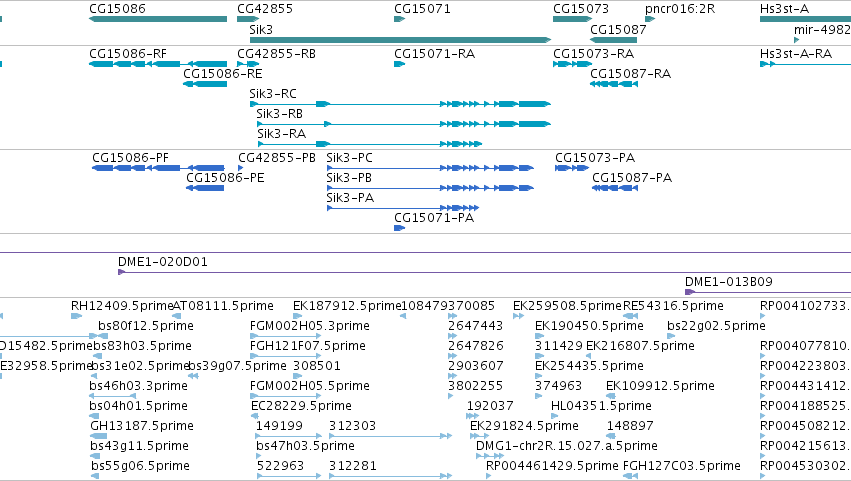Image resolution: width=851 pixels, height=481 pixels.
Task: Click the Sik3-RB transcript label
Action: (x=280, y=114)
